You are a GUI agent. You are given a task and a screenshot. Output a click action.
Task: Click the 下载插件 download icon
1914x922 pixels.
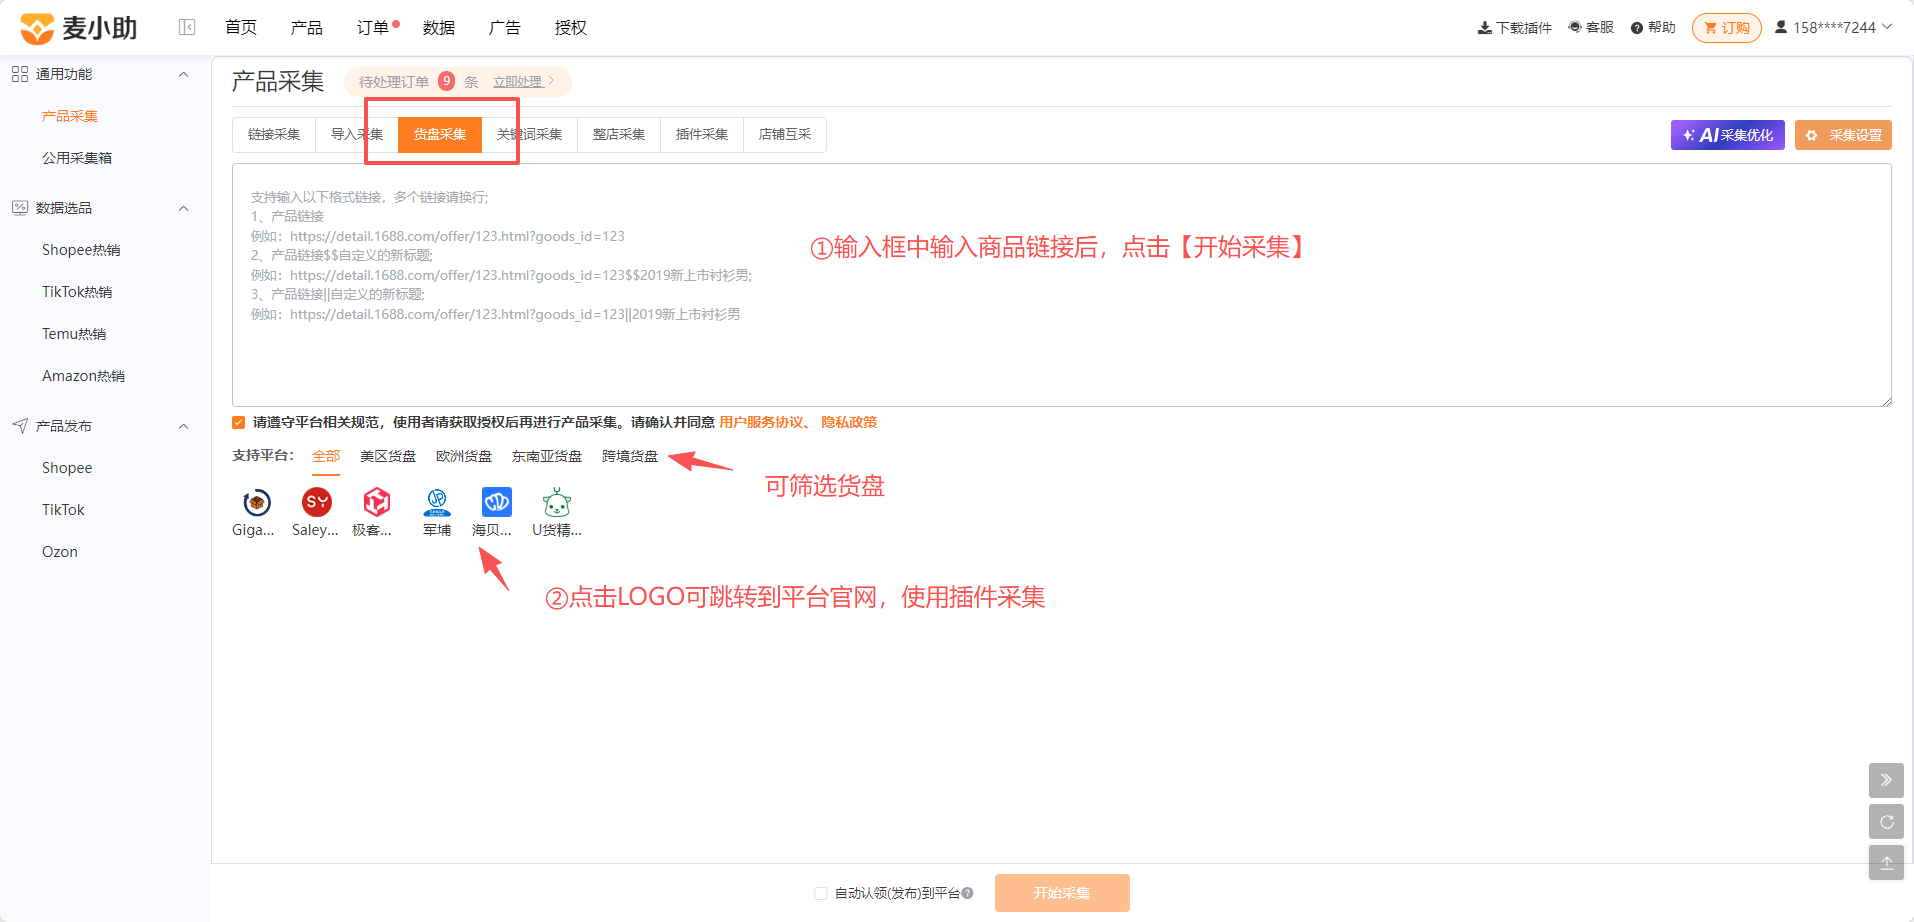click(1484, 28)
